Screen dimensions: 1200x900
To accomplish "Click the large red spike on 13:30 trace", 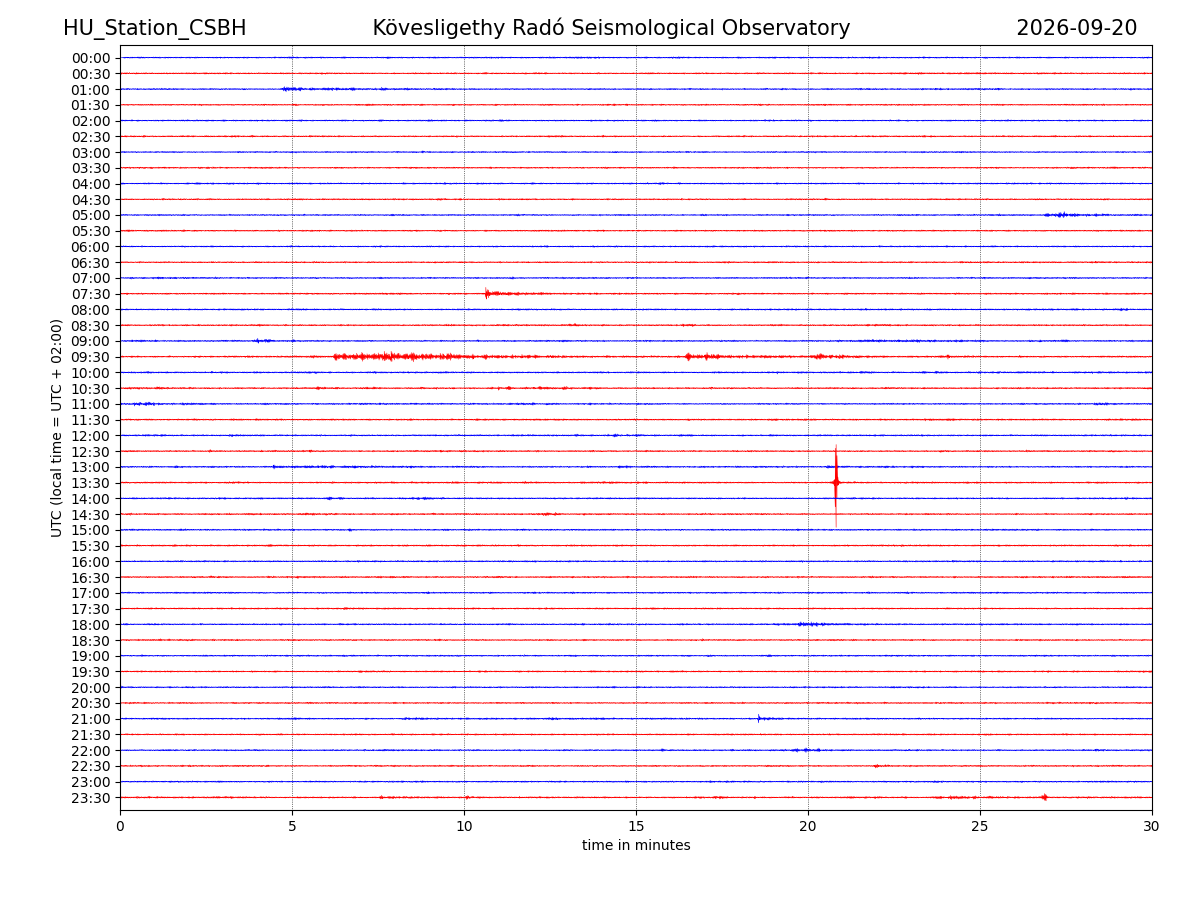I will (x=836, y=483).
